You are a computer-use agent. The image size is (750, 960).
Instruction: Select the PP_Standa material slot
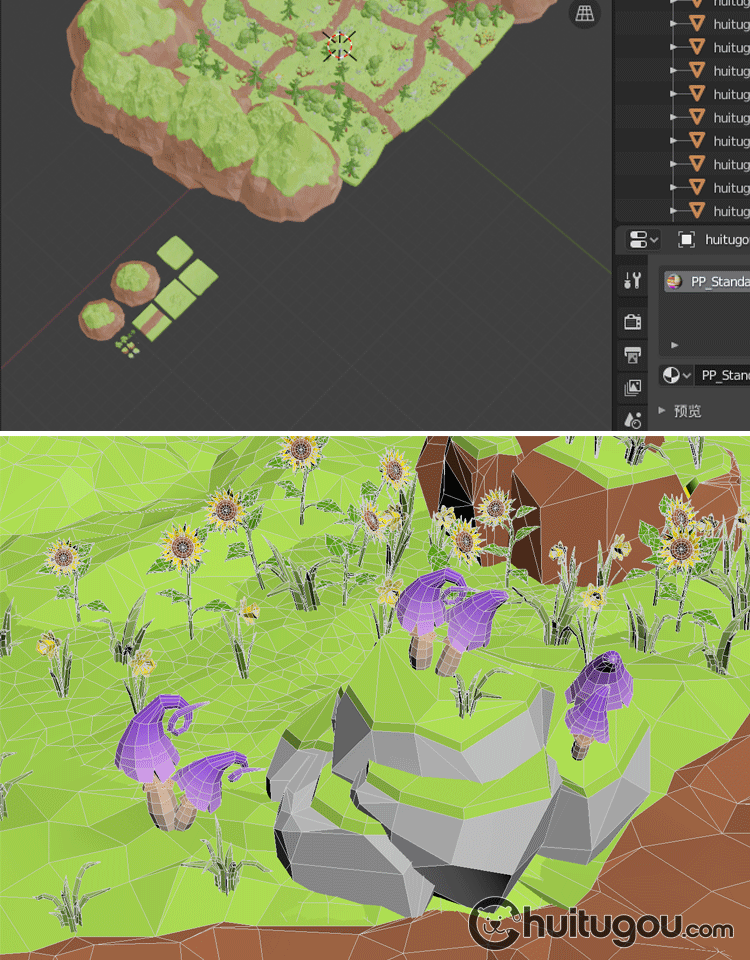[707, 282]
